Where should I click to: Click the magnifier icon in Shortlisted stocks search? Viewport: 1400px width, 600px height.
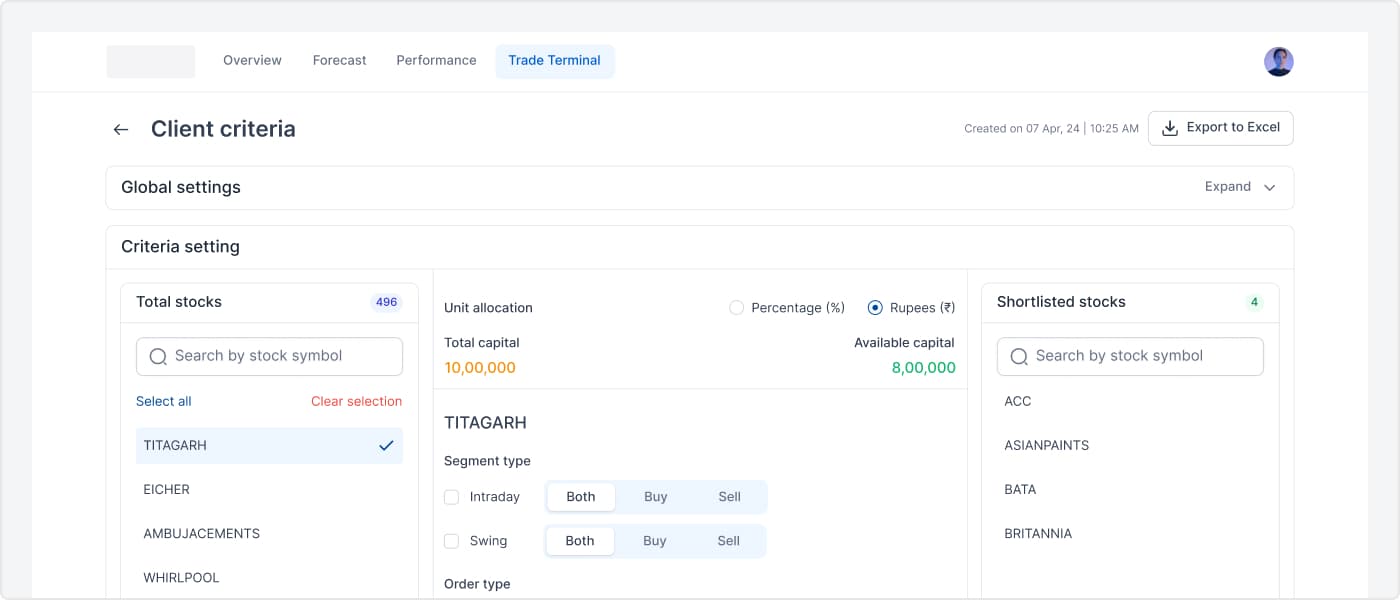[x=1019, y=356]
